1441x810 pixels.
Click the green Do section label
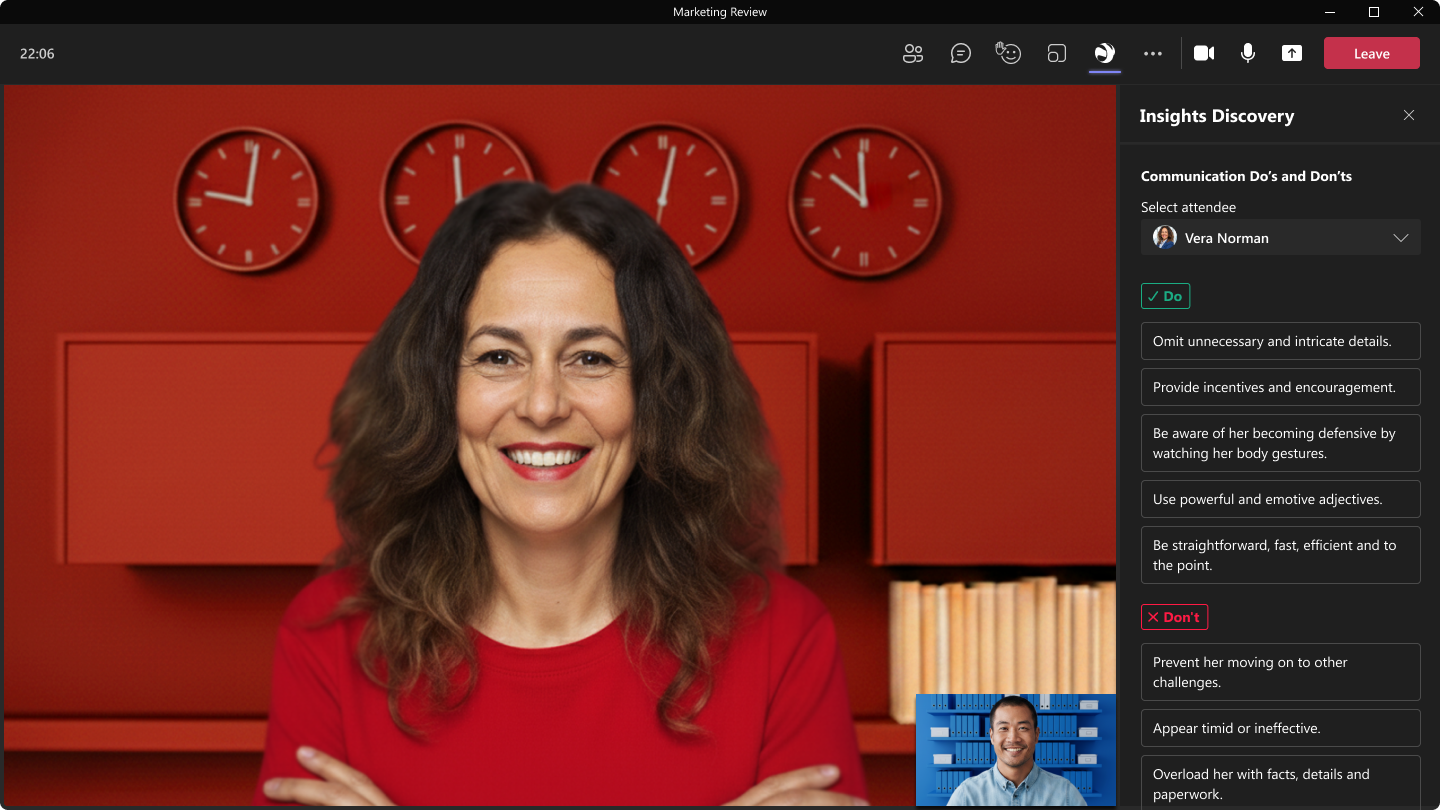[1165, 296]
